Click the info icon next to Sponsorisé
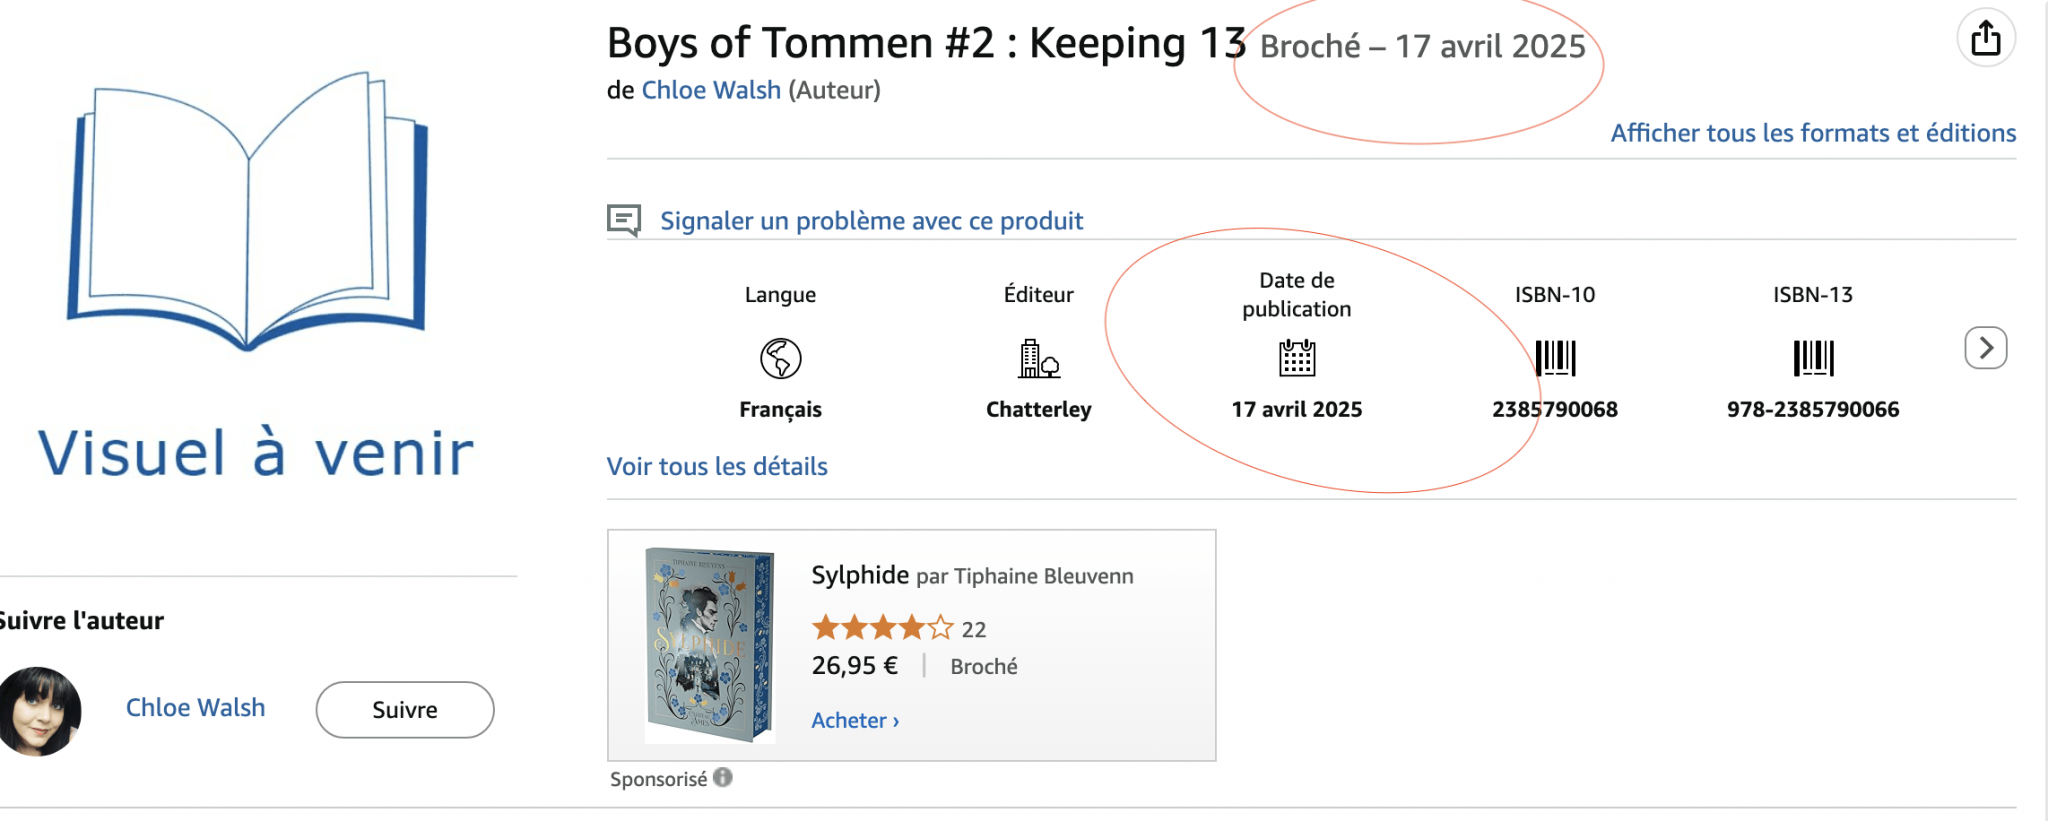 (x=723, y=777)
